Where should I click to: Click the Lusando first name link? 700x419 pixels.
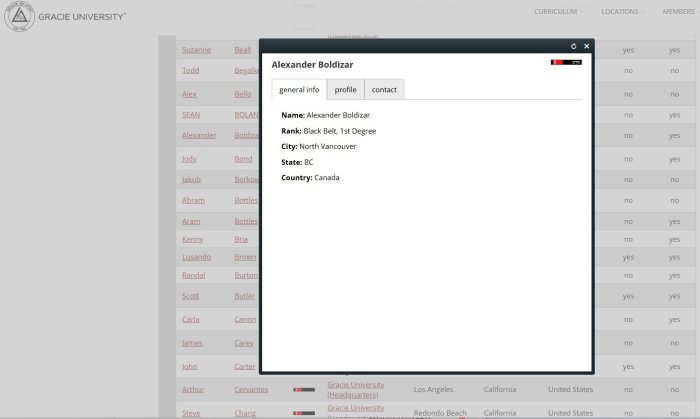(196, 257)
